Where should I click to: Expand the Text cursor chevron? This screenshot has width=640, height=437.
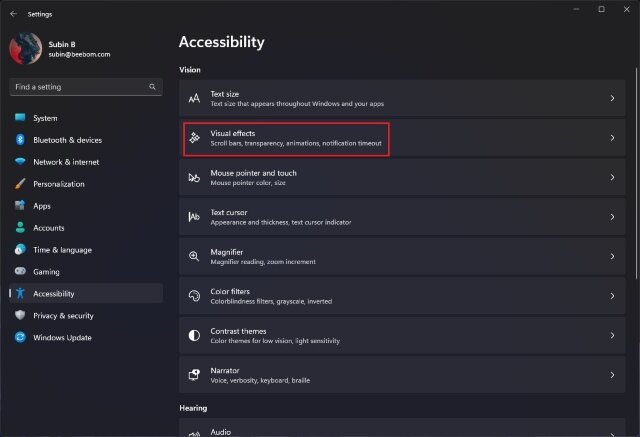[x=612, y=217]
